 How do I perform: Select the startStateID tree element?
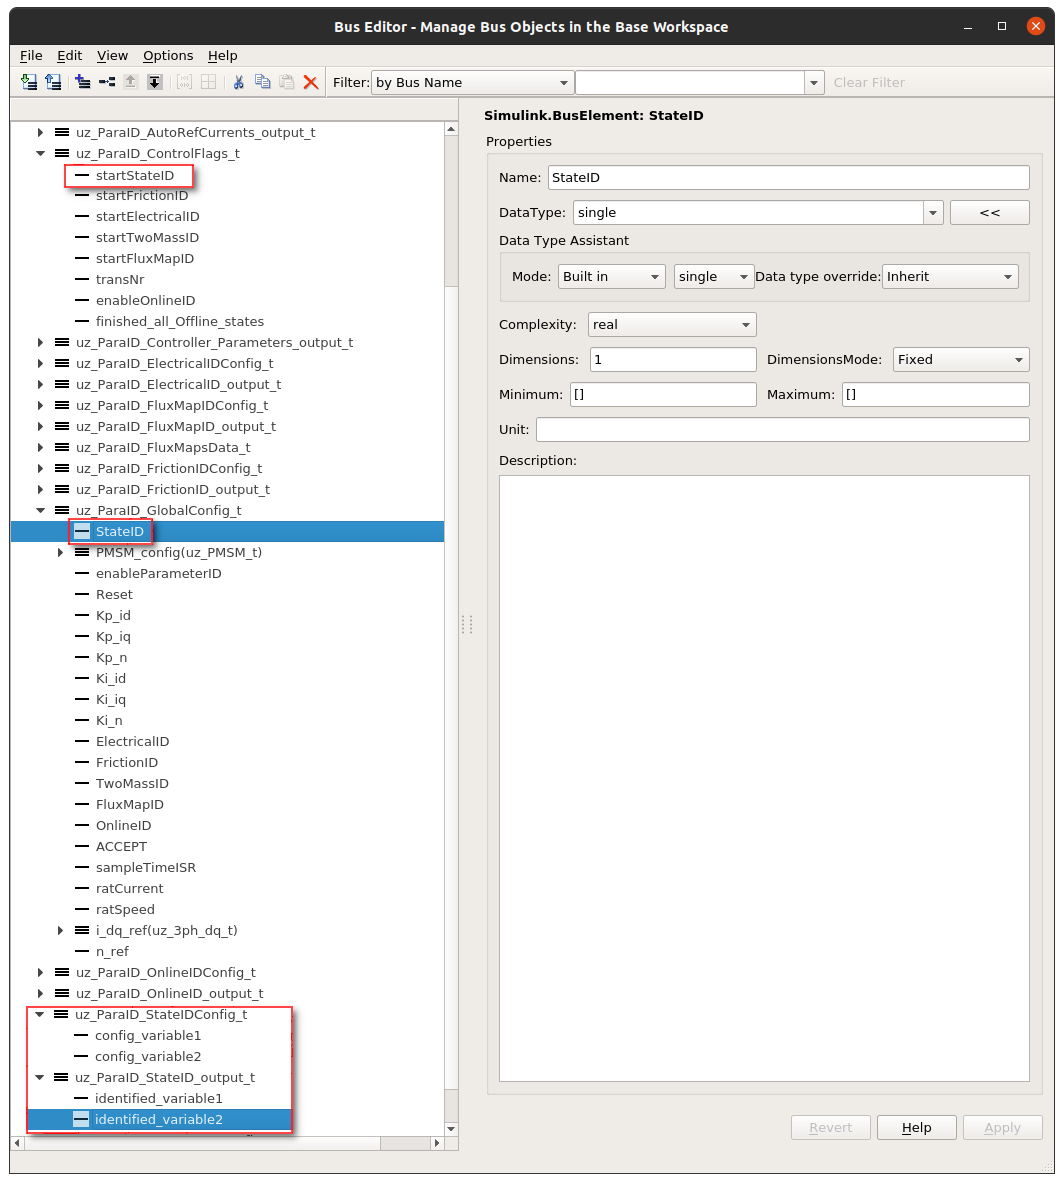(134, 175)
